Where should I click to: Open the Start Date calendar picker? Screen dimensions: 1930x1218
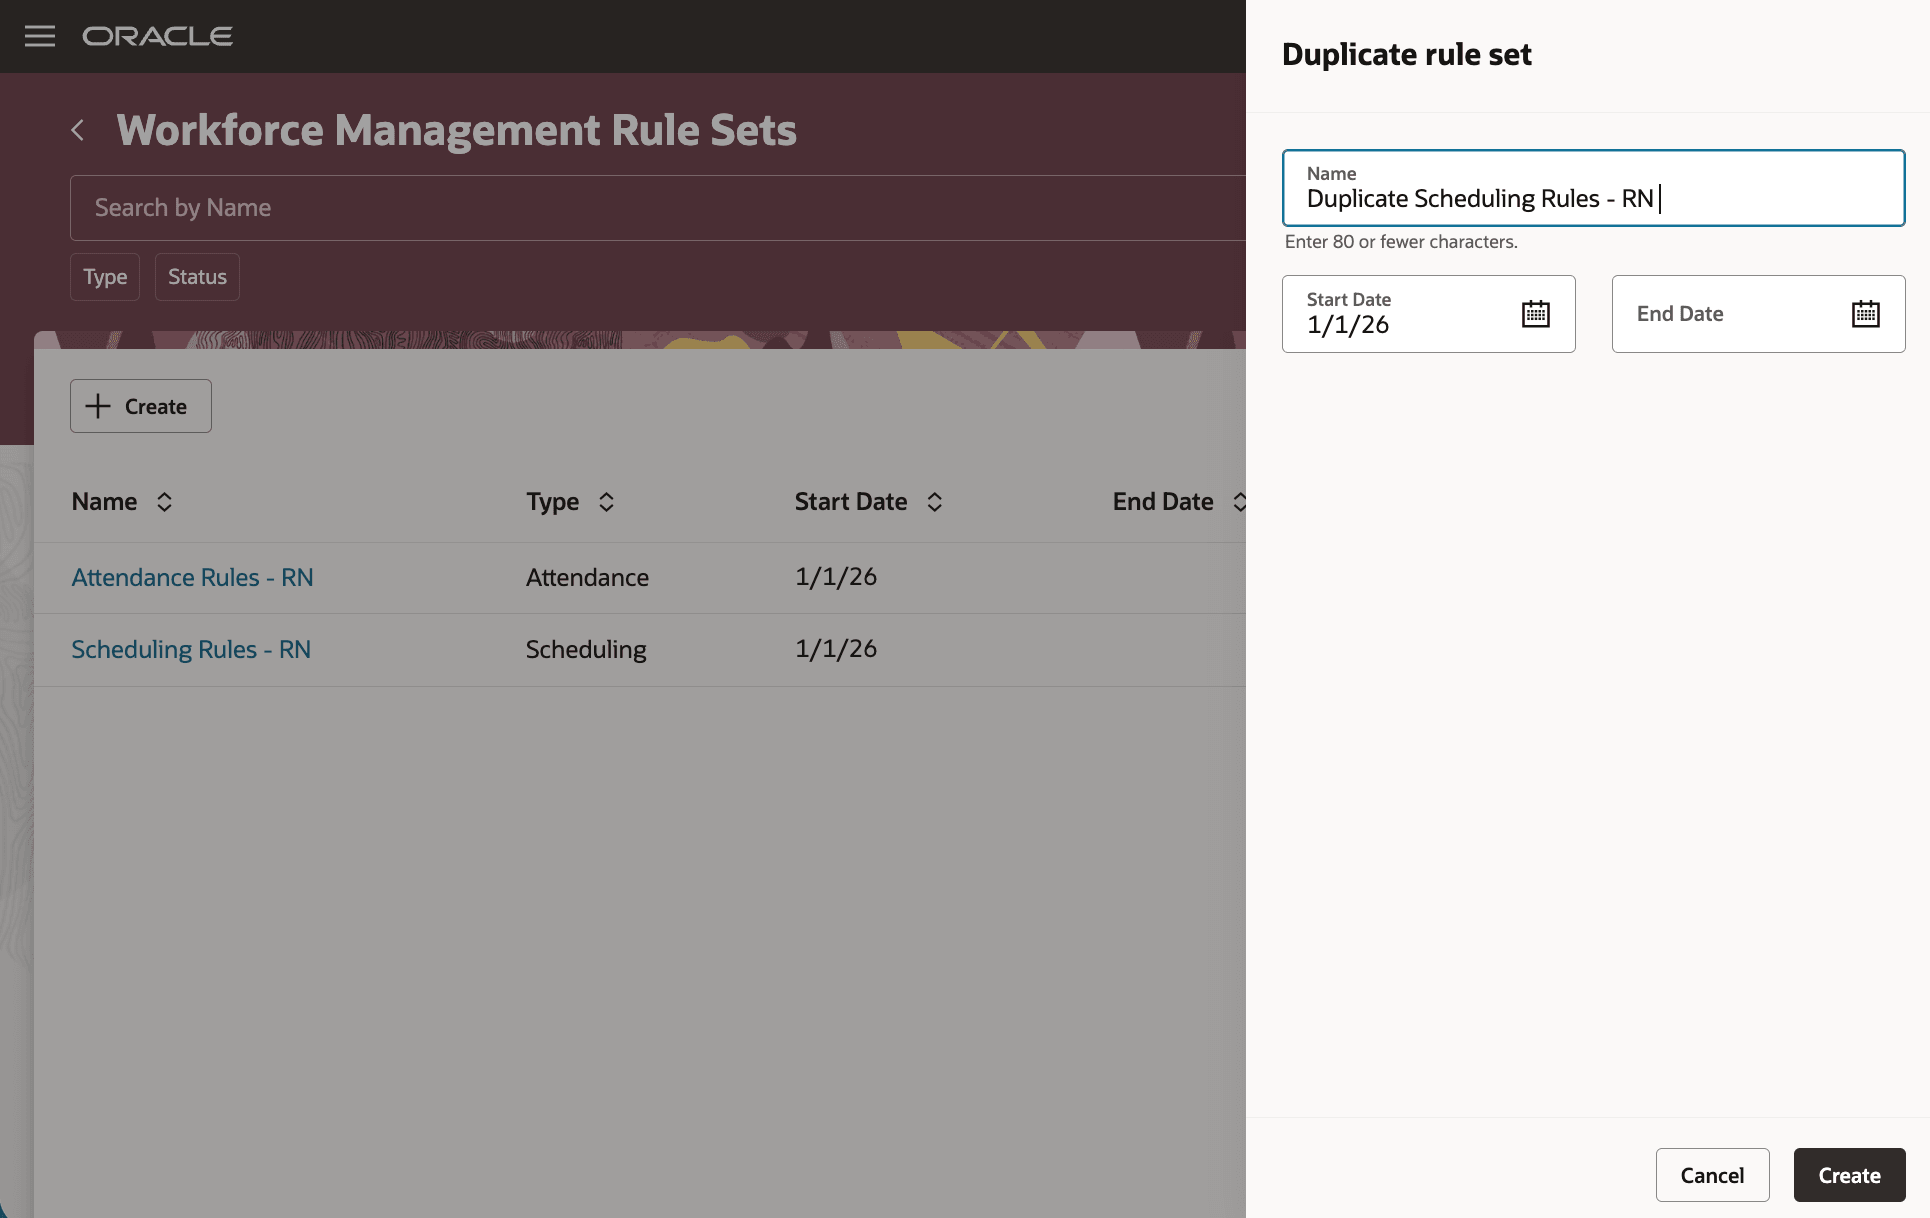pos(1534,313)
